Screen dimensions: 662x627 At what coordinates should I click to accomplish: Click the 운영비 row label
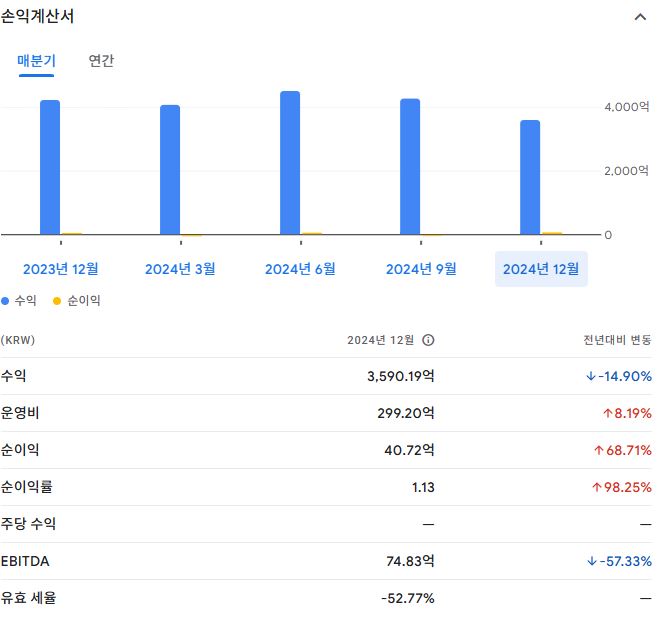coord(20,413)
